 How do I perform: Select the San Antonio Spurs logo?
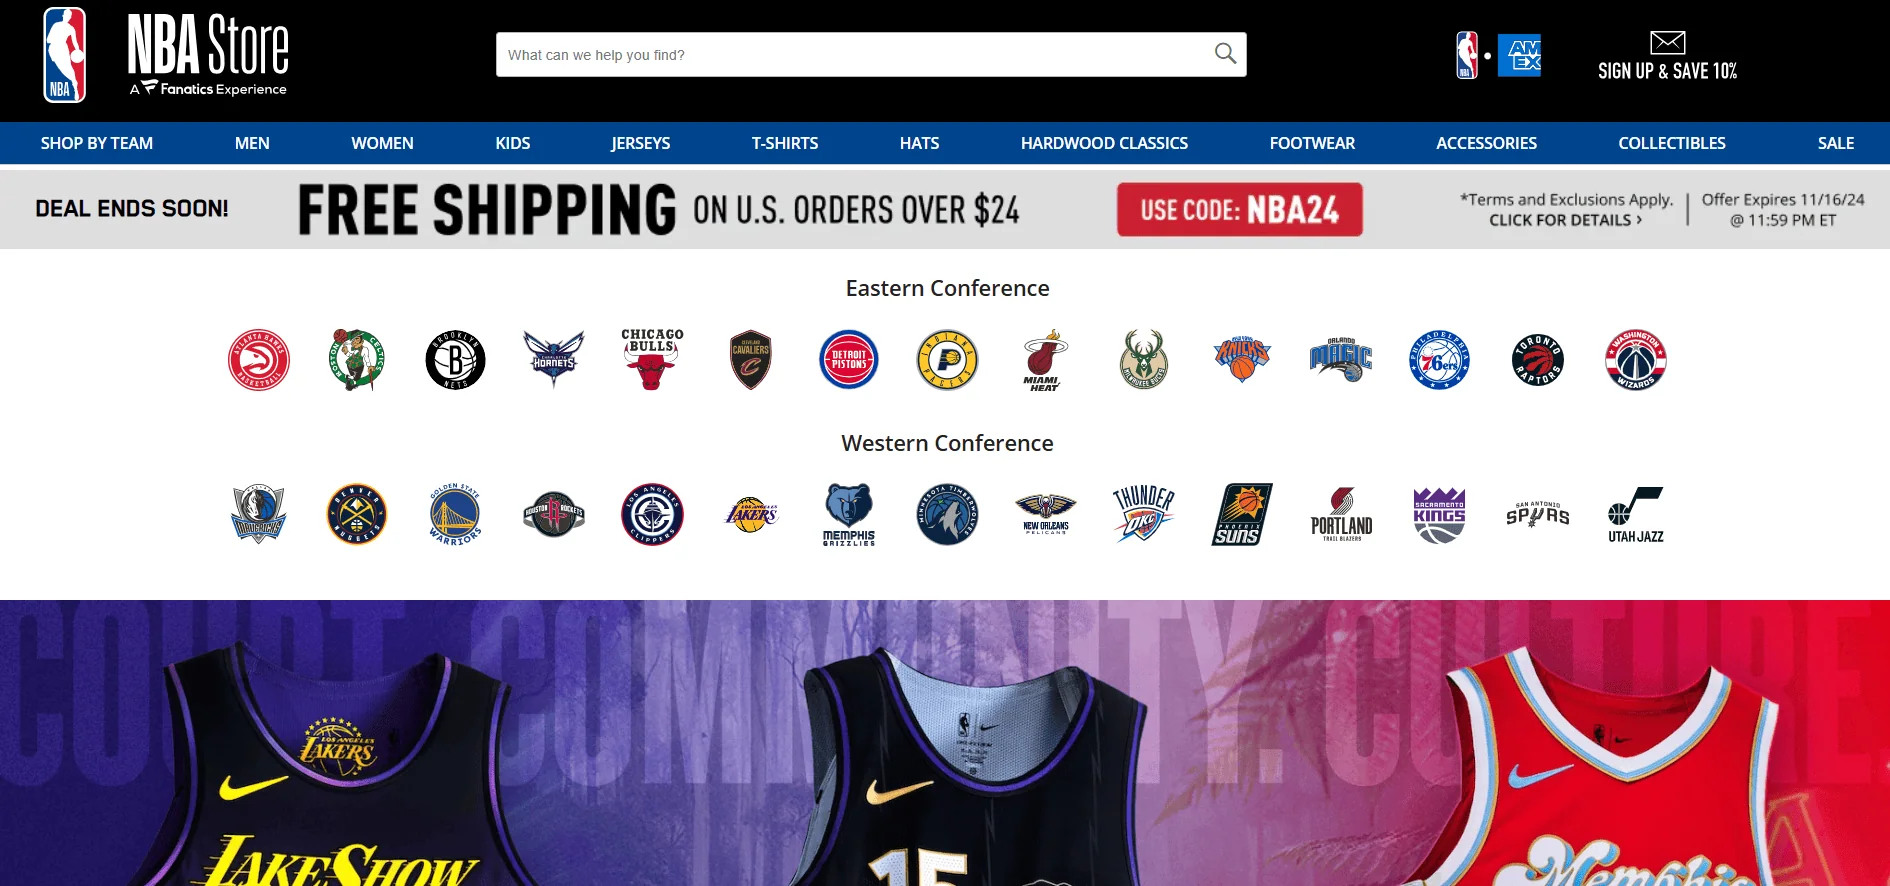point(1538,514)
